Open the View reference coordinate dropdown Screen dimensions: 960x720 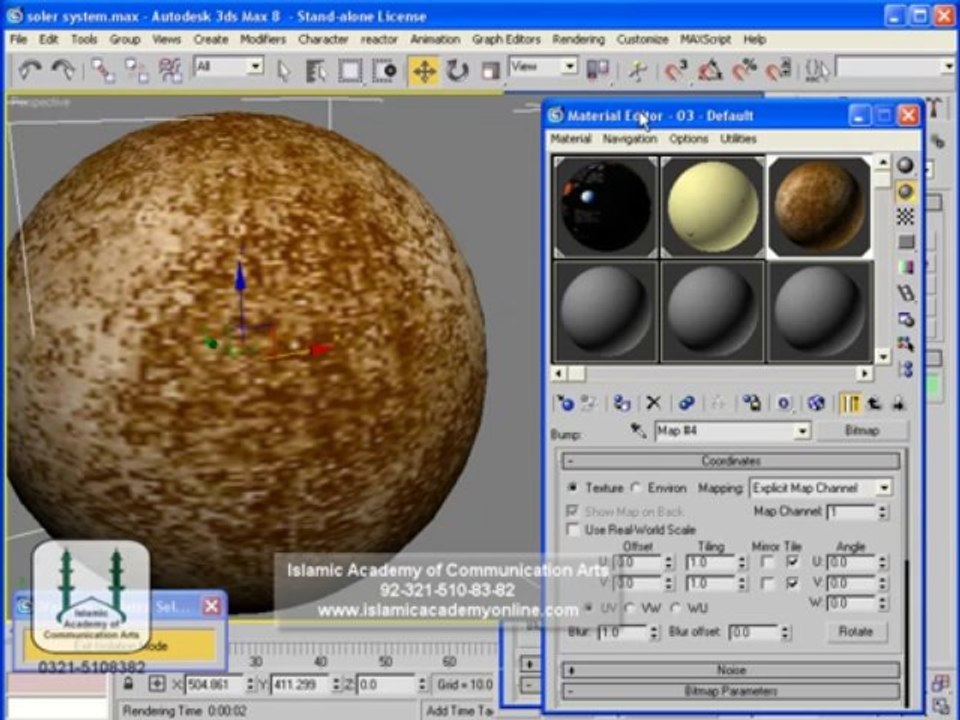(569, 66)
